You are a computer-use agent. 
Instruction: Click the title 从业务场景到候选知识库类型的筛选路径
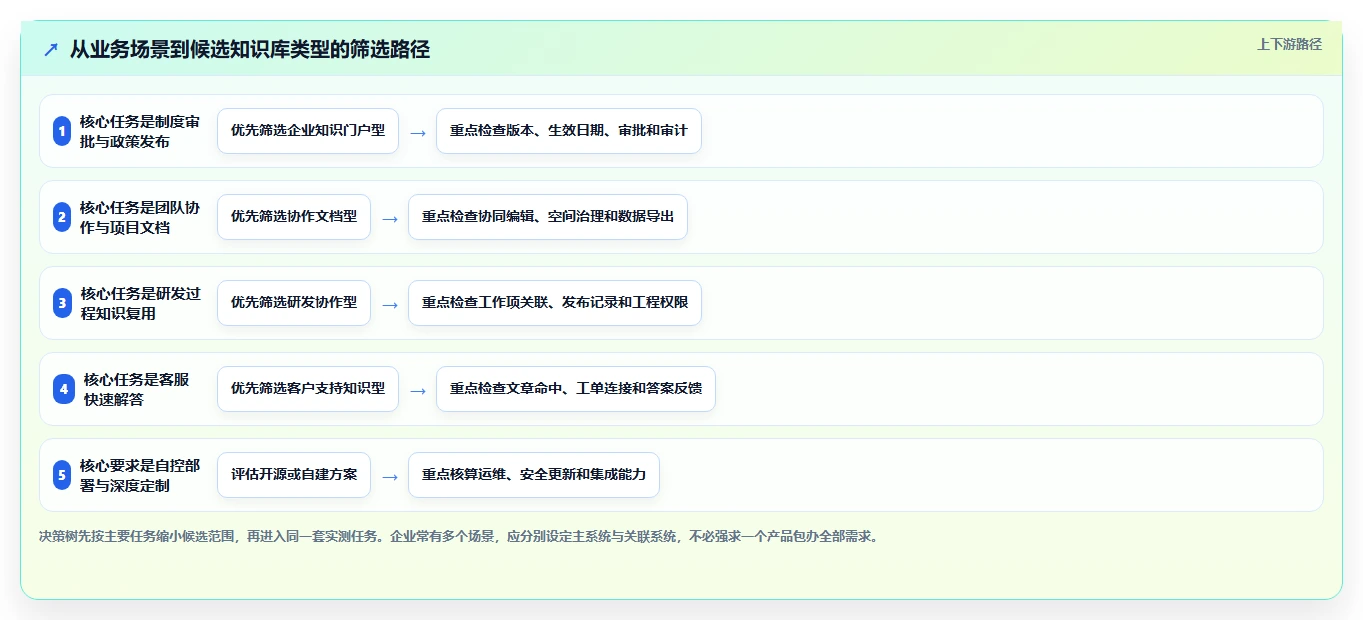pyautogui.click(x=250, y=49)
